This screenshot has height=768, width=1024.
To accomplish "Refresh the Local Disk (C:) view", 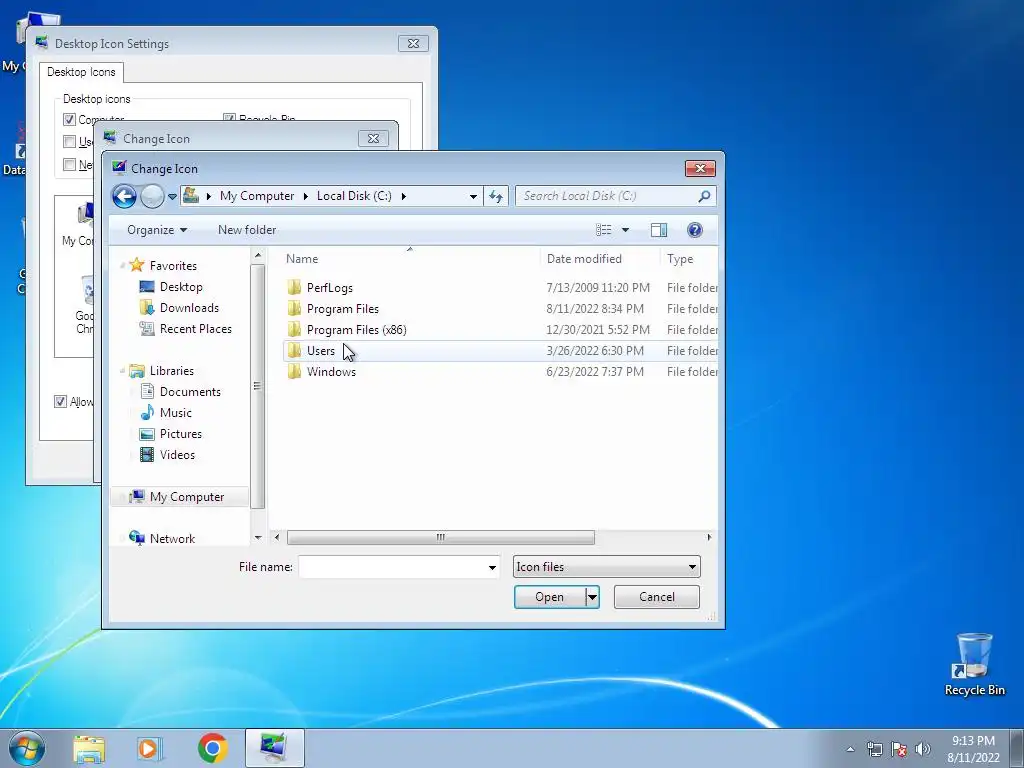I will [x=496, y=196].
